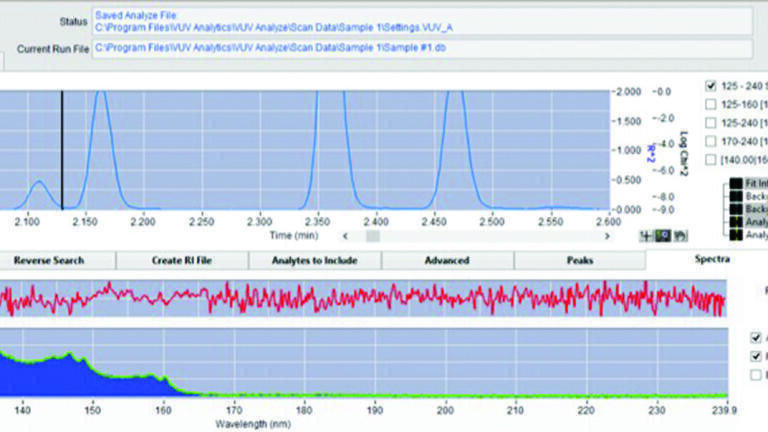This screenshot has height=432, width=768.
Task: Click the black vertical time marker in chromatogram
Action: pos(62,150)
